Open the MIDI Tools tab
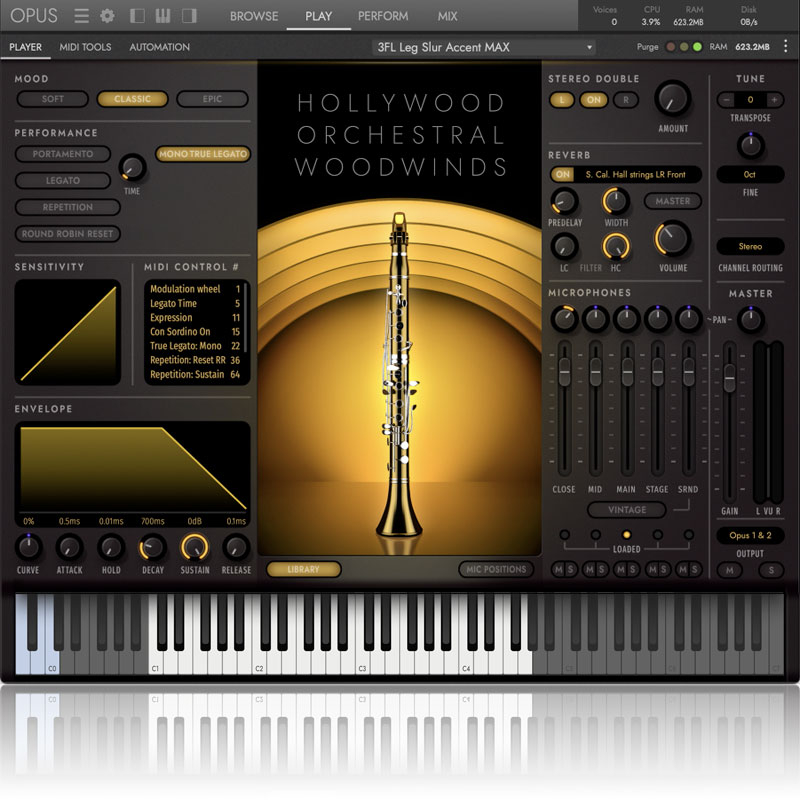 pos(85,47)
